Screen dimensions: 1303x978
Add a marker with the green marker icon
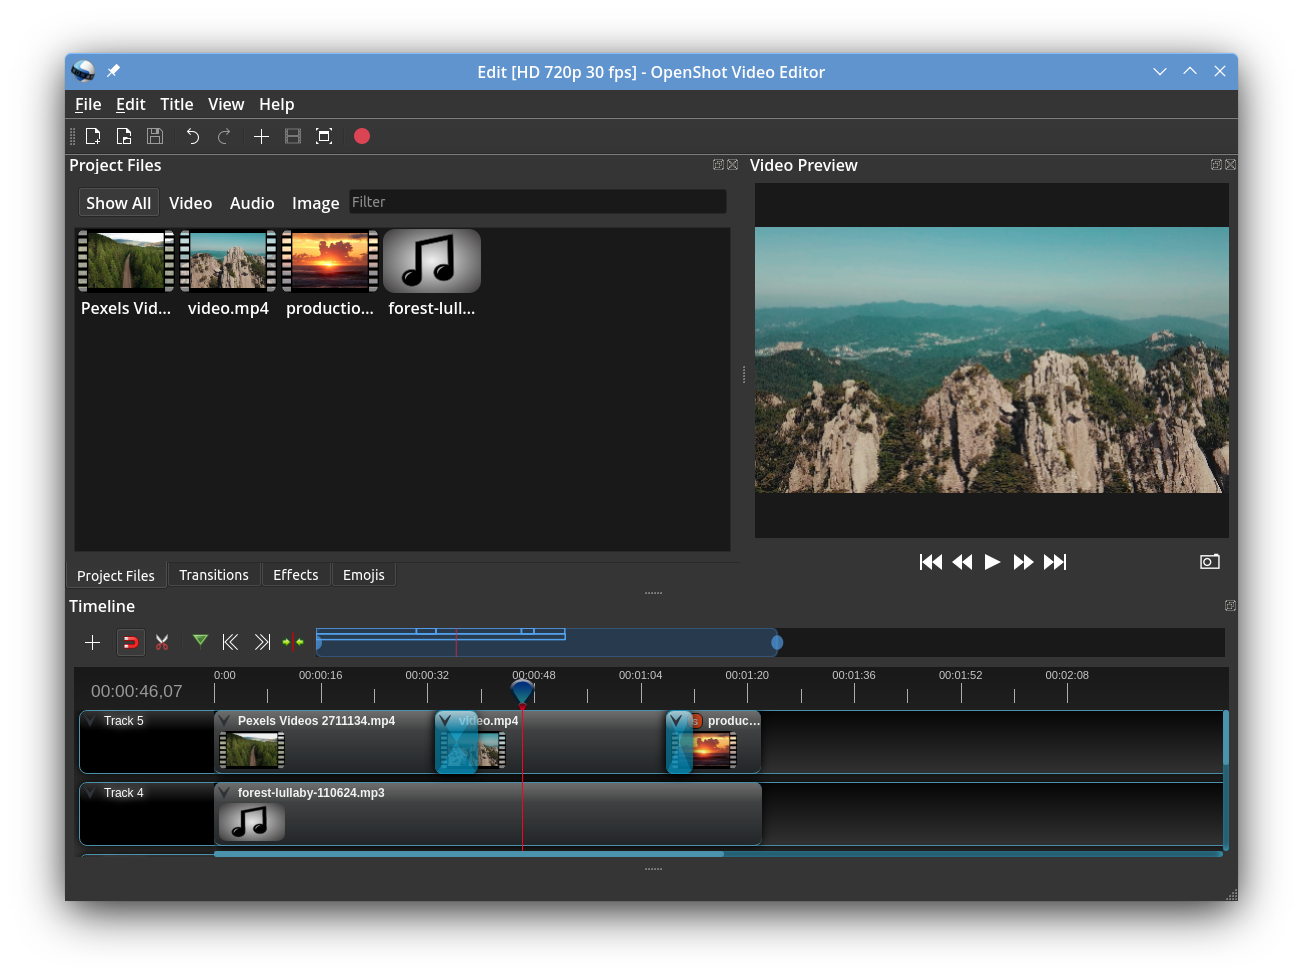(200, 641)
